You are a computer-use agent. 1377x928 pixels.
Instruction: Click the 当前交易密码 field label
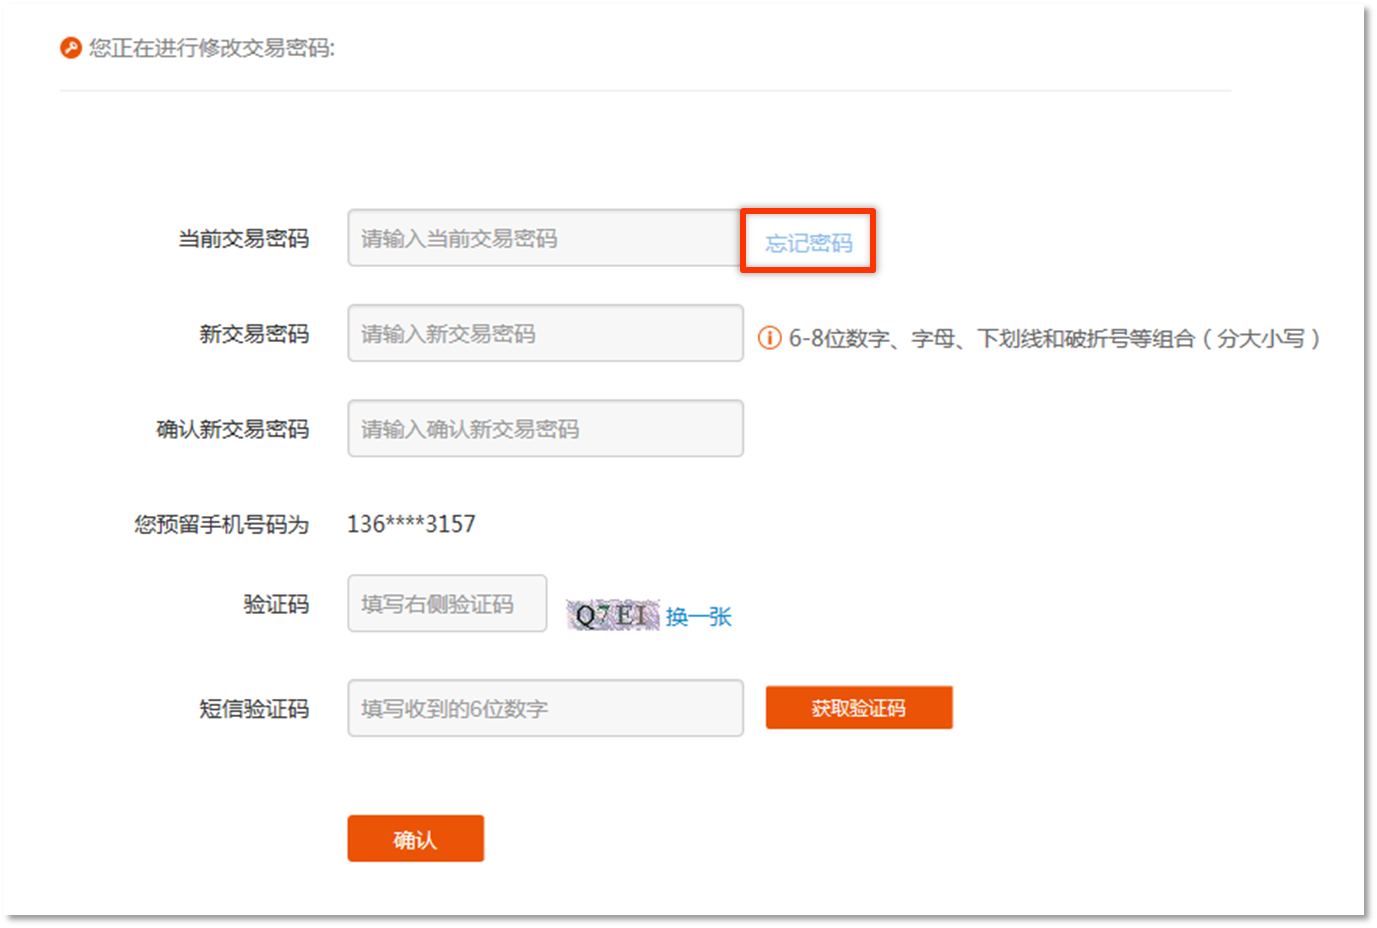(243, 239)
